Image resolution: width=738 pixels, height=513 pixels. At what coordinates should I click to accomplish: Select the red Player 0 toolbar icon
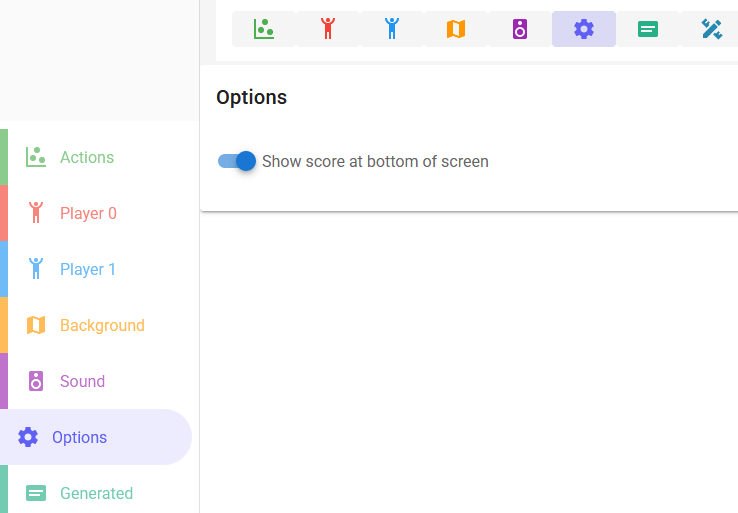(328, 29)
